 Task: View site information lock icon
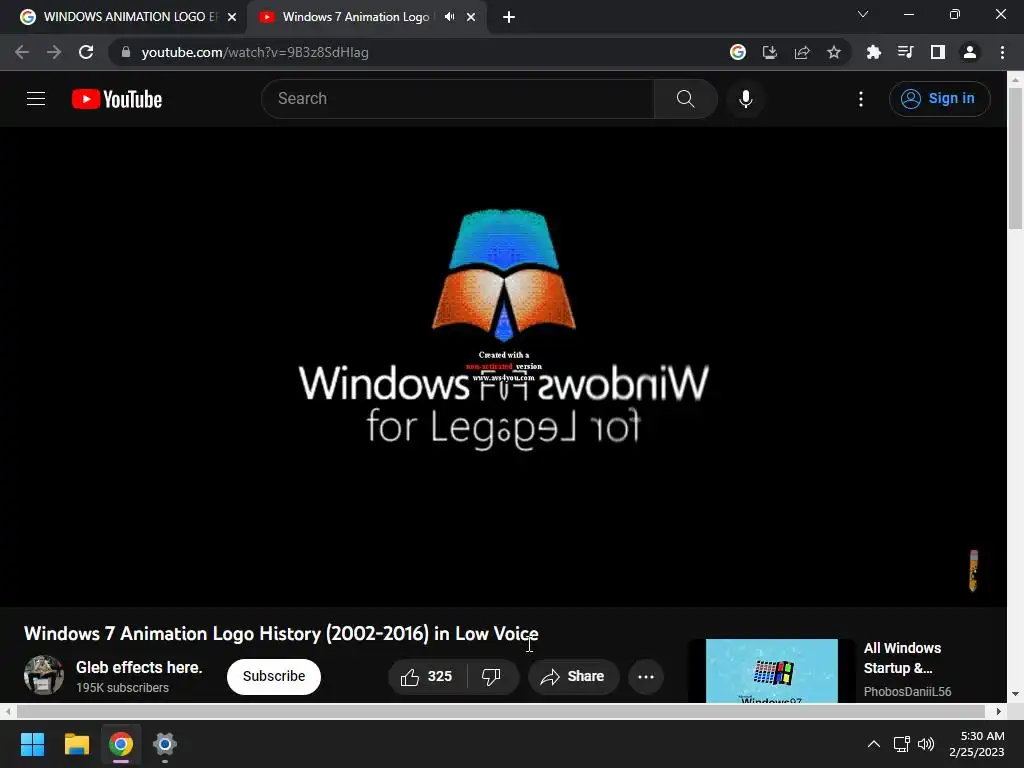click(126, 52)
